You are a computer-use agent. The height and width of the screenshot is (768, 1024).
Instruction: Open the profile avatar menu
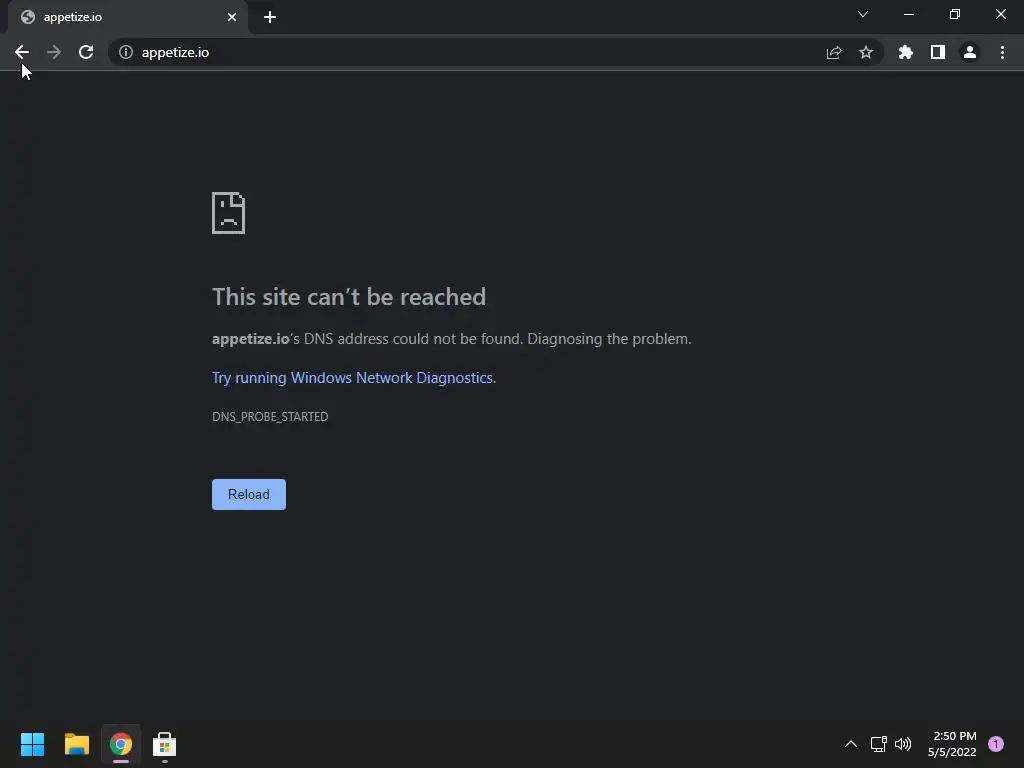click(970, 52)
